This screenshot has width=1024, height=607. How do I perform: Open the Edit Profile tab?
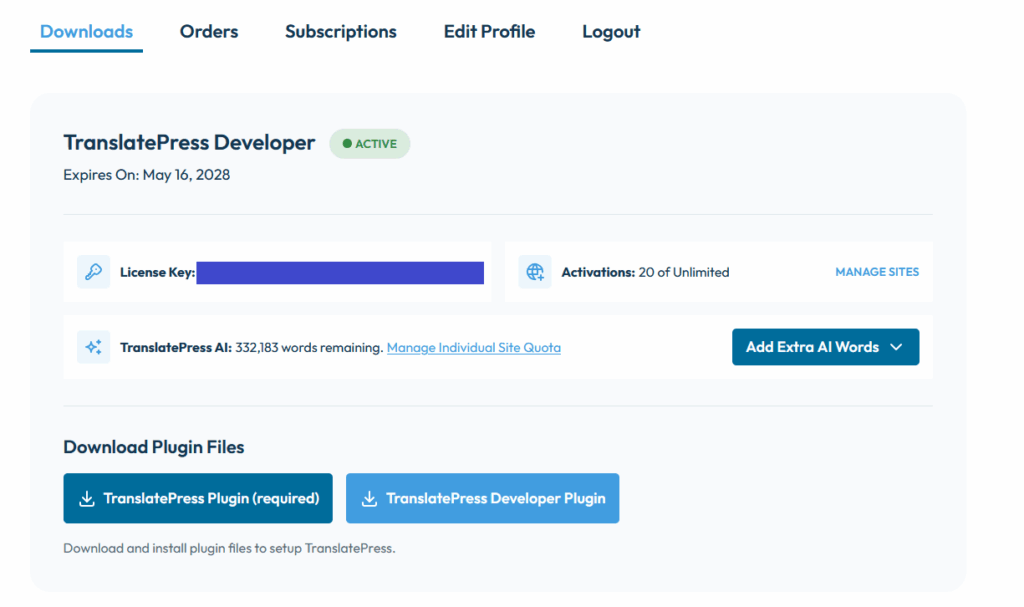click(489, 31)
